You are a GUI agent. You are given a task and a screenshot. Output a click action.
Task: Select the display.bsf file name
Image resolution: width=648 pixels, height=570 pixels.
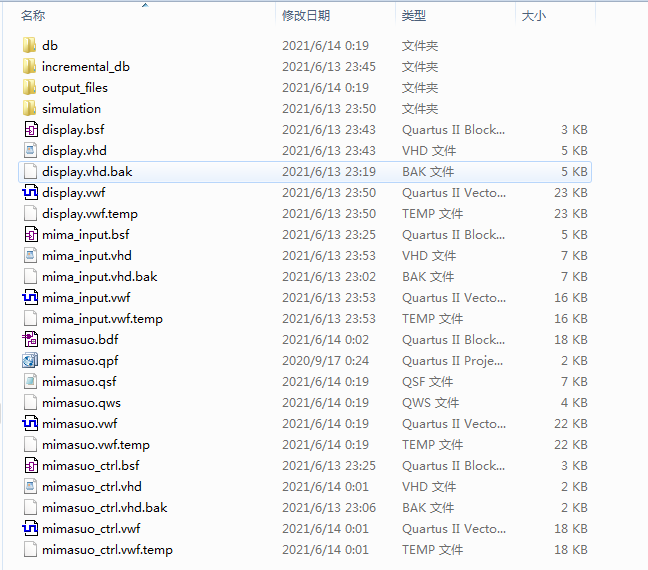tap(73, 130)
